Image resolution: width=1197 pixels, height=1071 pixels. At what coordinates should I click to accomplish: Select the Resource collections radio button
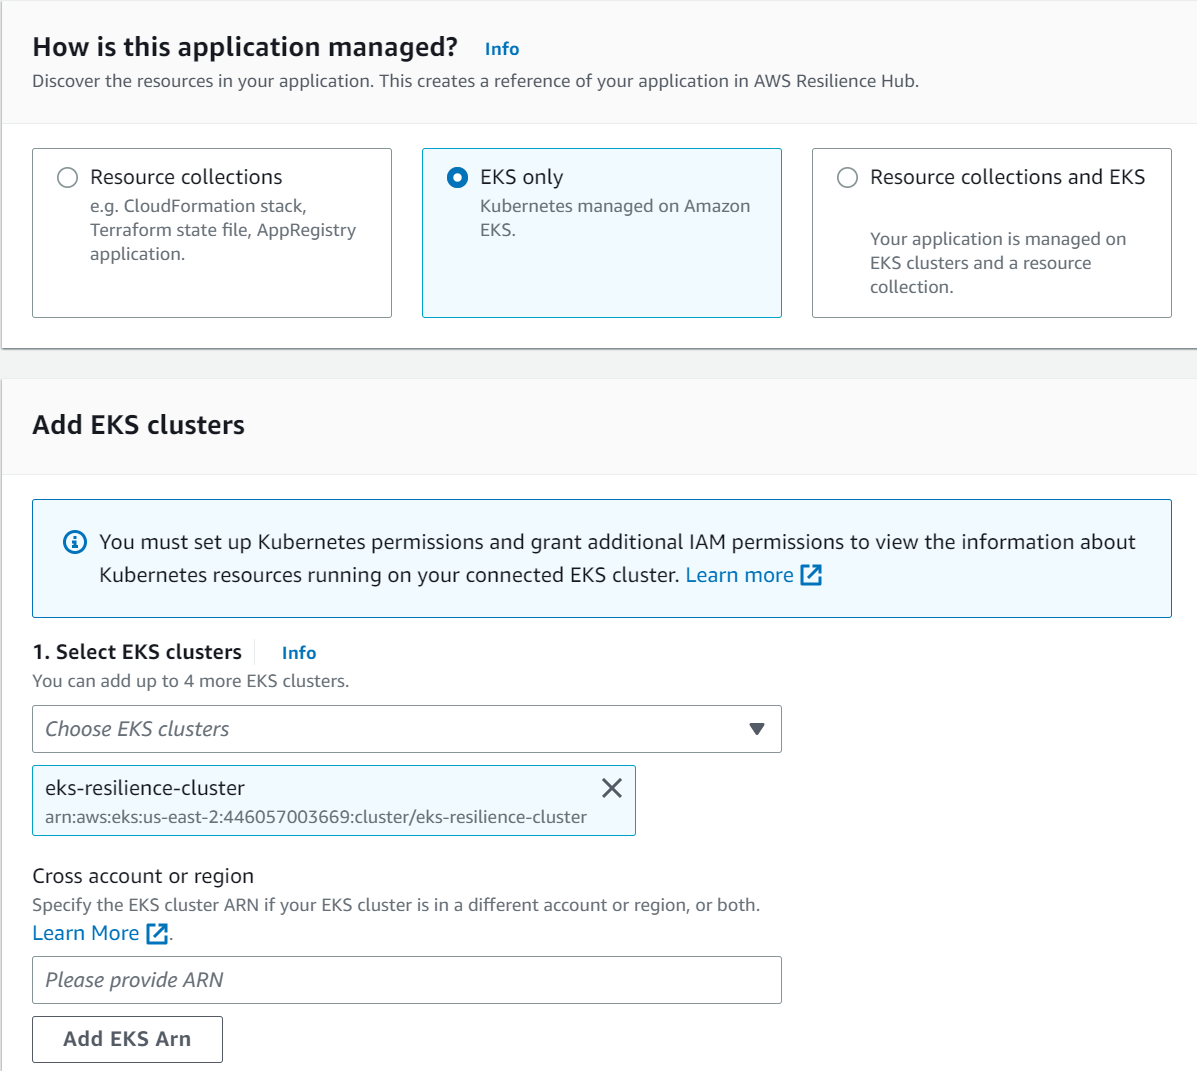click(x=67, y=178)
